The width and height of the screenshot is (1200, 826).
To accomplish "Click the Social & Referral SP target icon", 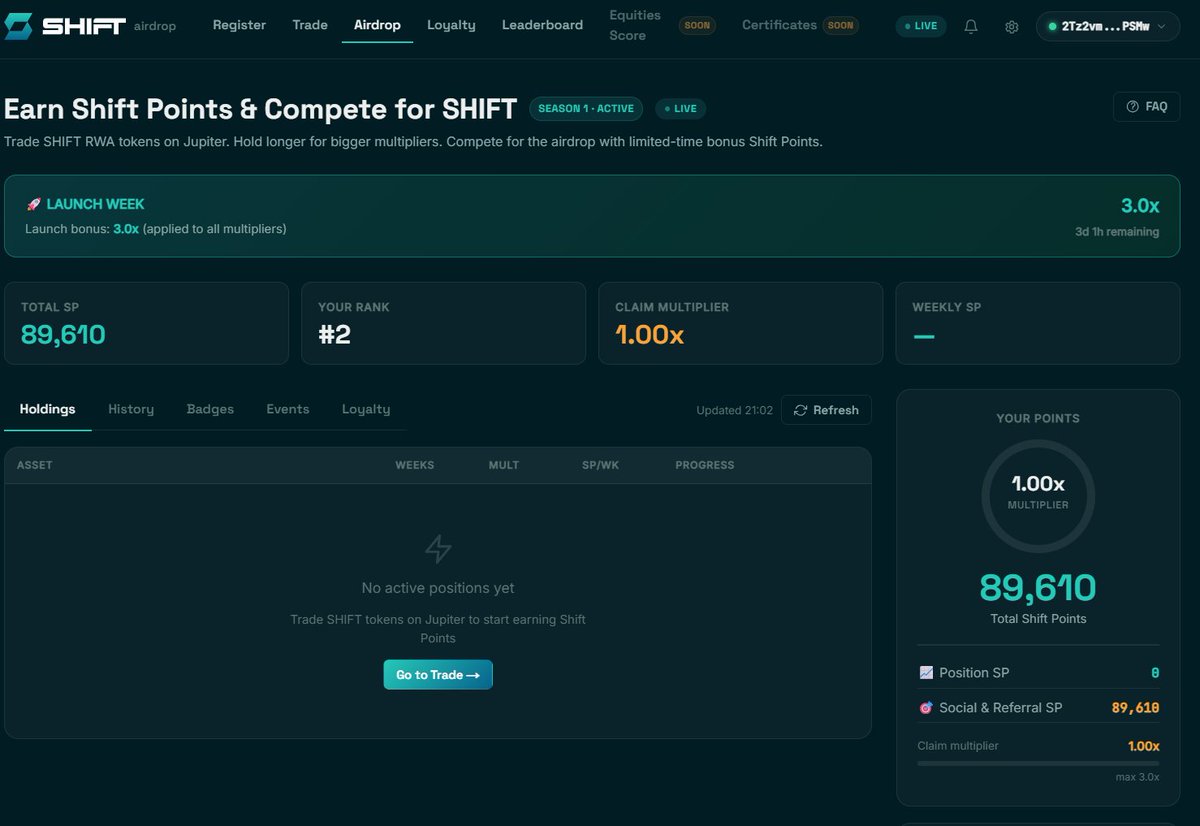I will (925, 708).
